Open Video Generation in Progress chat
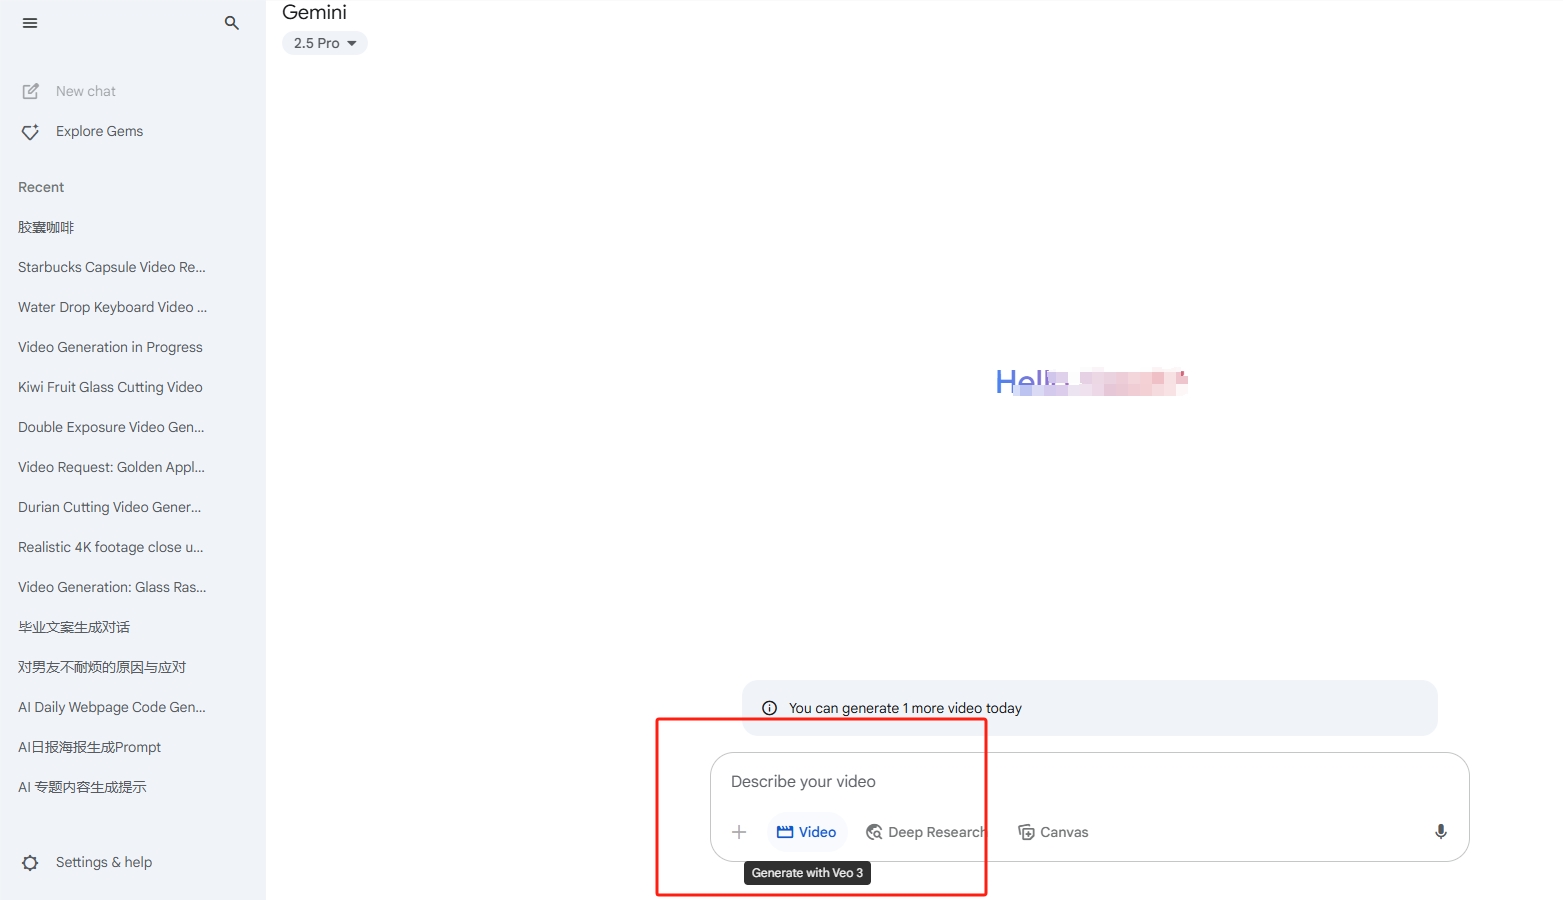Screen dimensions: 1563x900 110,347
